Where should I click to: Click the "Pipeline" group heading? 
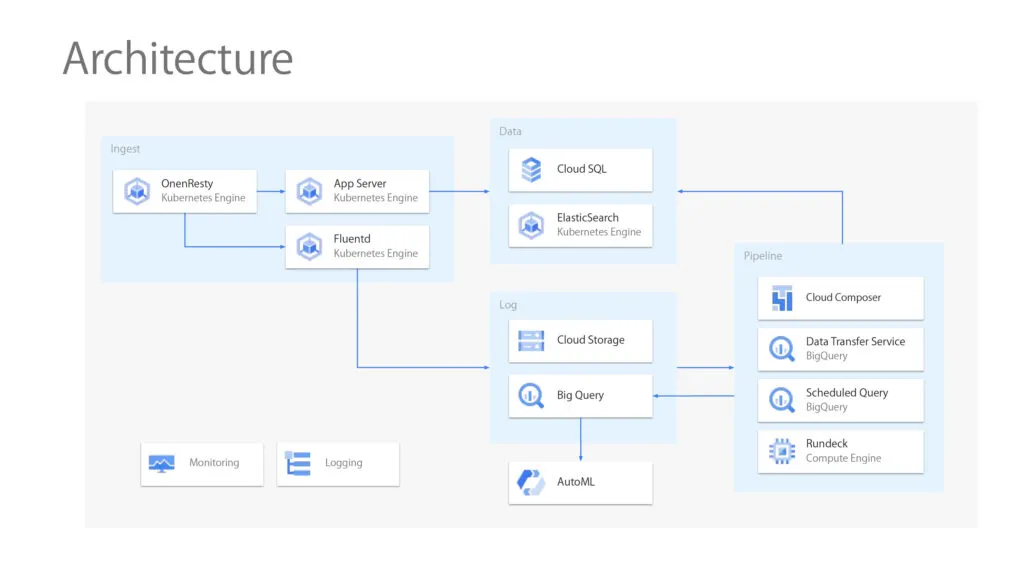coord(763,256)
